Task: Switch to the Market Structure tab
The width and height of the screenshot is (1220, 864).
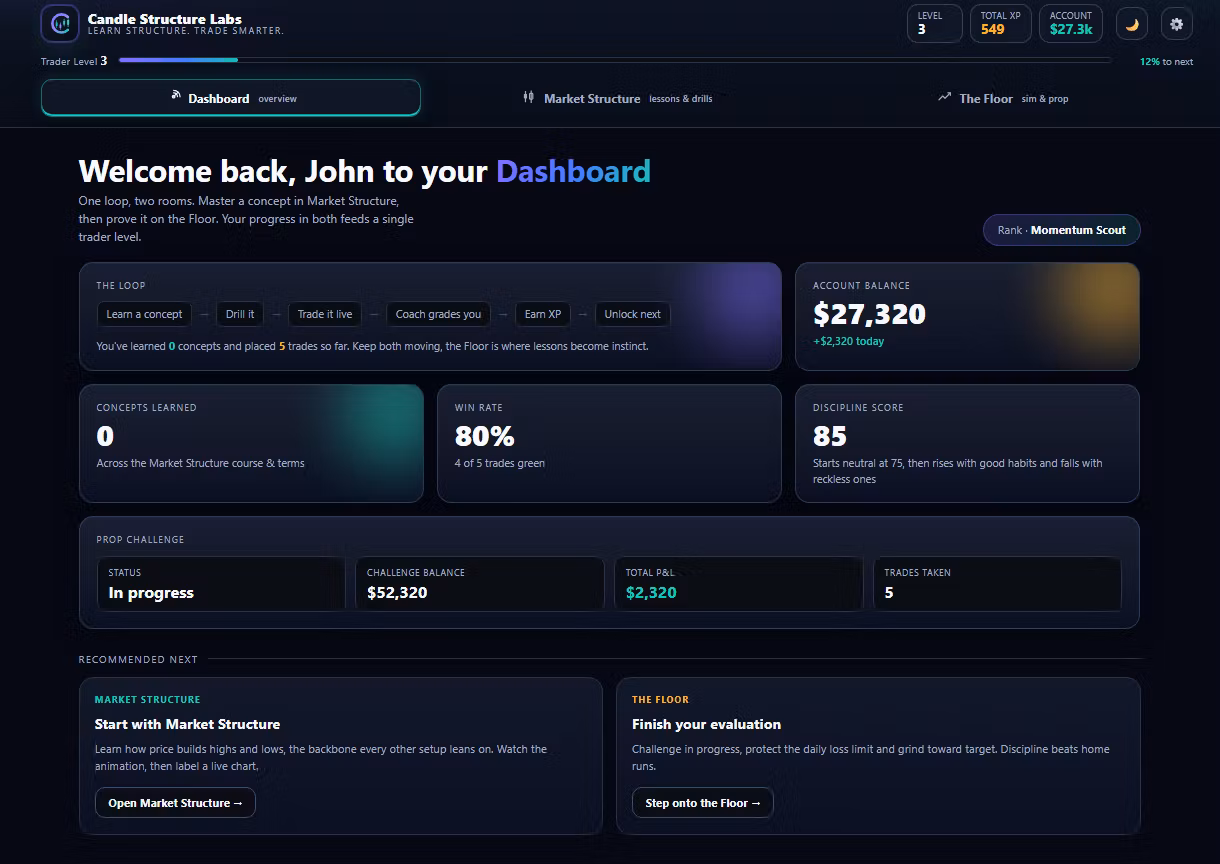Action: click(617, 98)
